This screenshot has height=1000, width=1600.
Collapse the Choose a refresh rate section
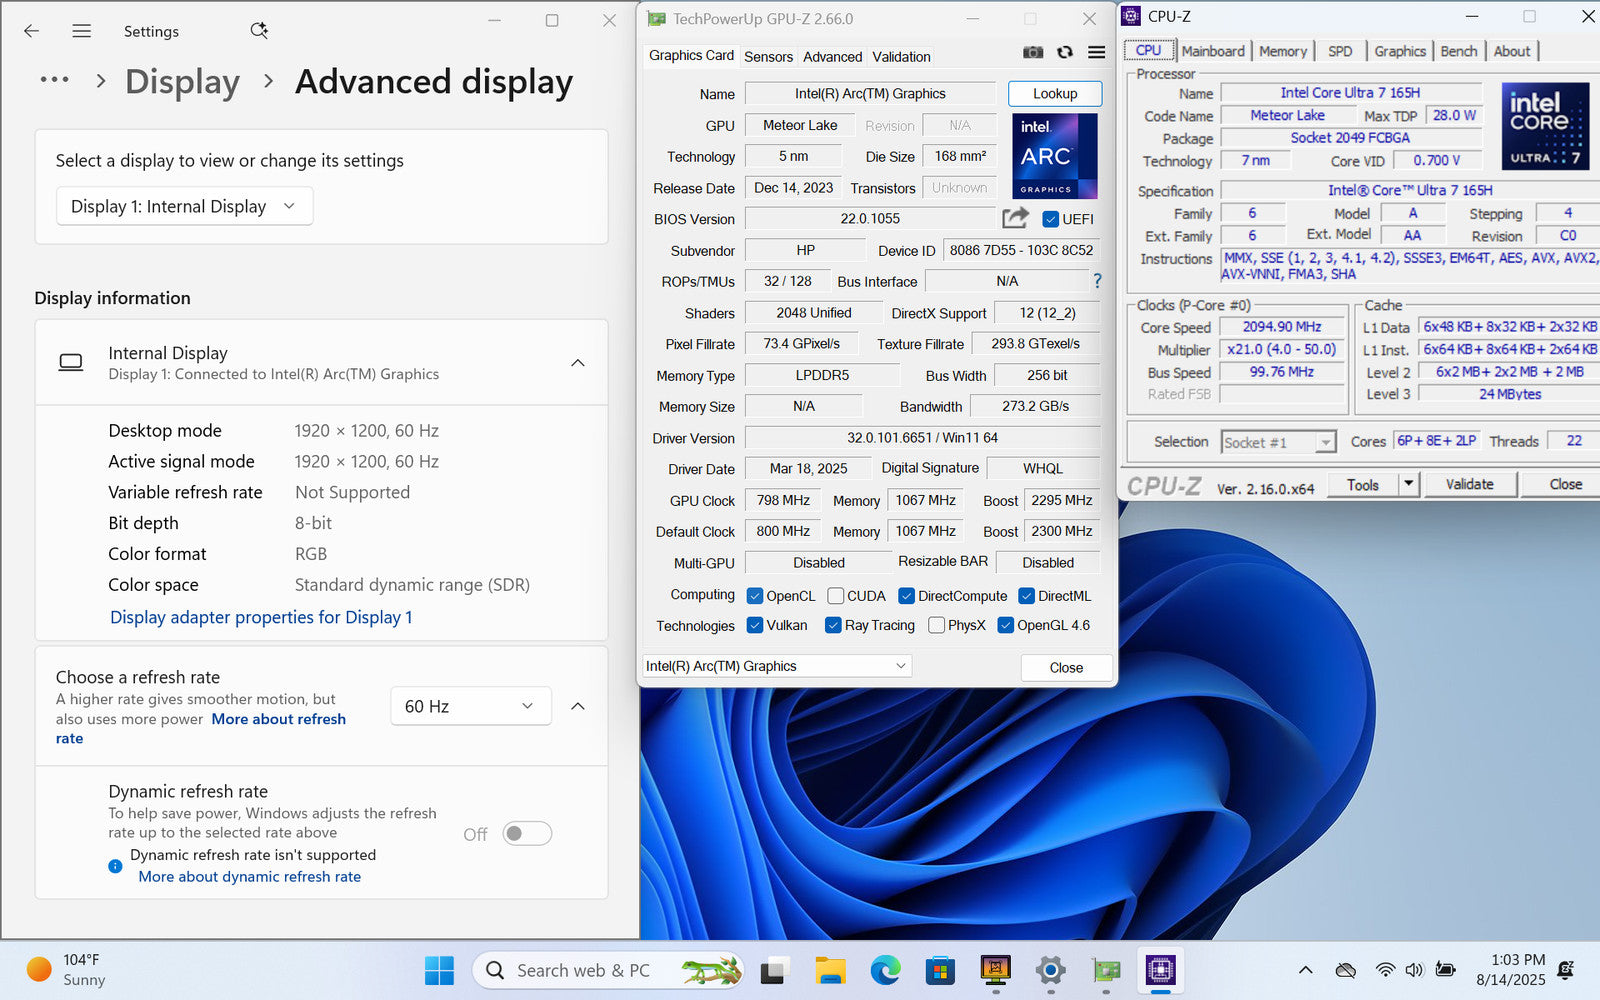tap(578, 706)
